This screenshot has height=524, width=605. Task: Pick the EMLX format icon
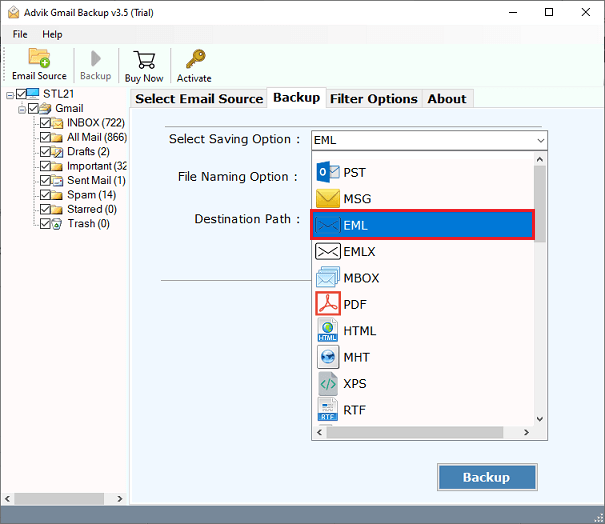pyautogui.click(x=328, y=251)
